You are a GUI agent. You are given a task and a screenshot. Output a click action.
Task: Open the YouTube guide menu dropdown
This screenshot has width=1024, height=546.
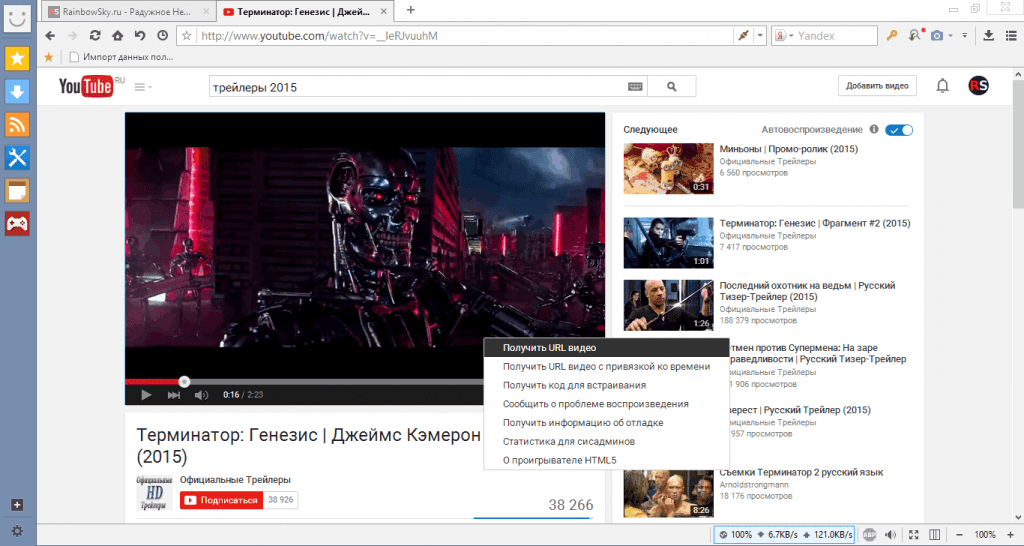click(x=143, y=87)
